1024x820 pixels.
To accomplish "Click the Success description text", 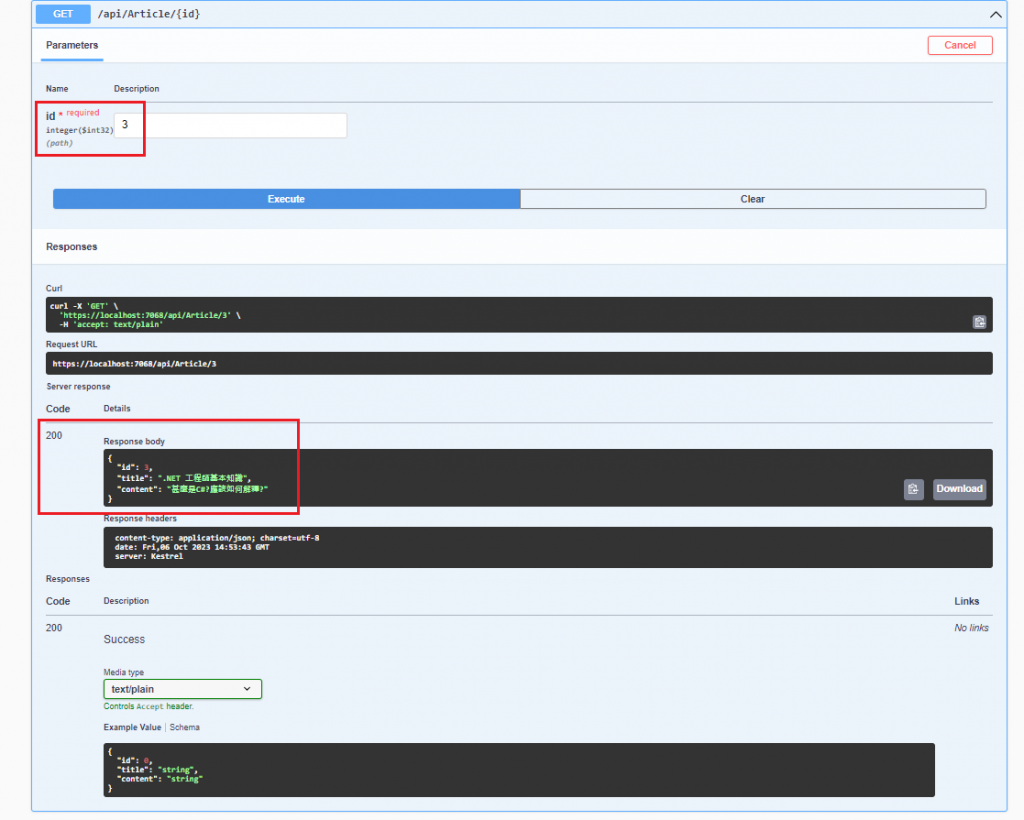I will coord(124,639).
